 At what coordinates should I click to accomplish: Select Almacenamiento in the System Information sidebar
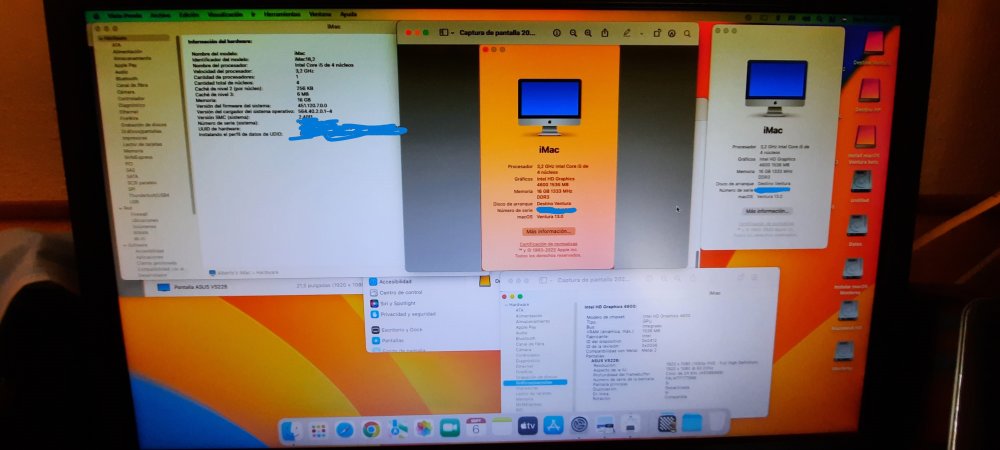(133, 58)
